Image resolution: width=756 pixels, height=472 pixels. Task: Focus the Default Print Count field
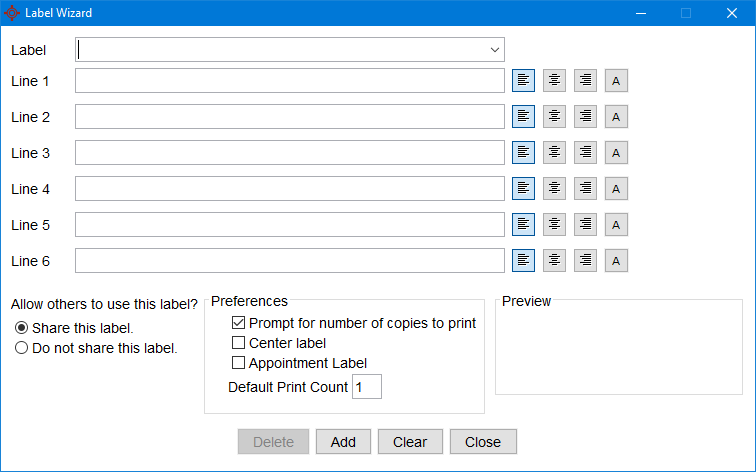367,387
